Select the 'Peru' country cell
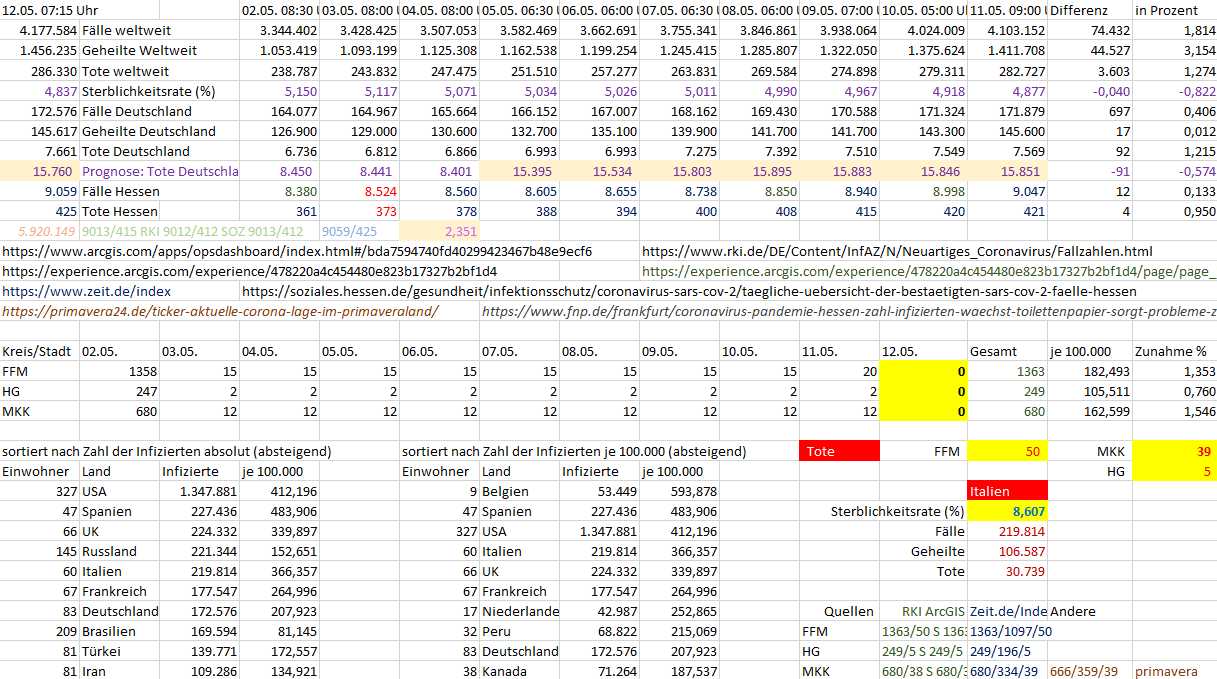The image size is (1217, 679). 495,631
